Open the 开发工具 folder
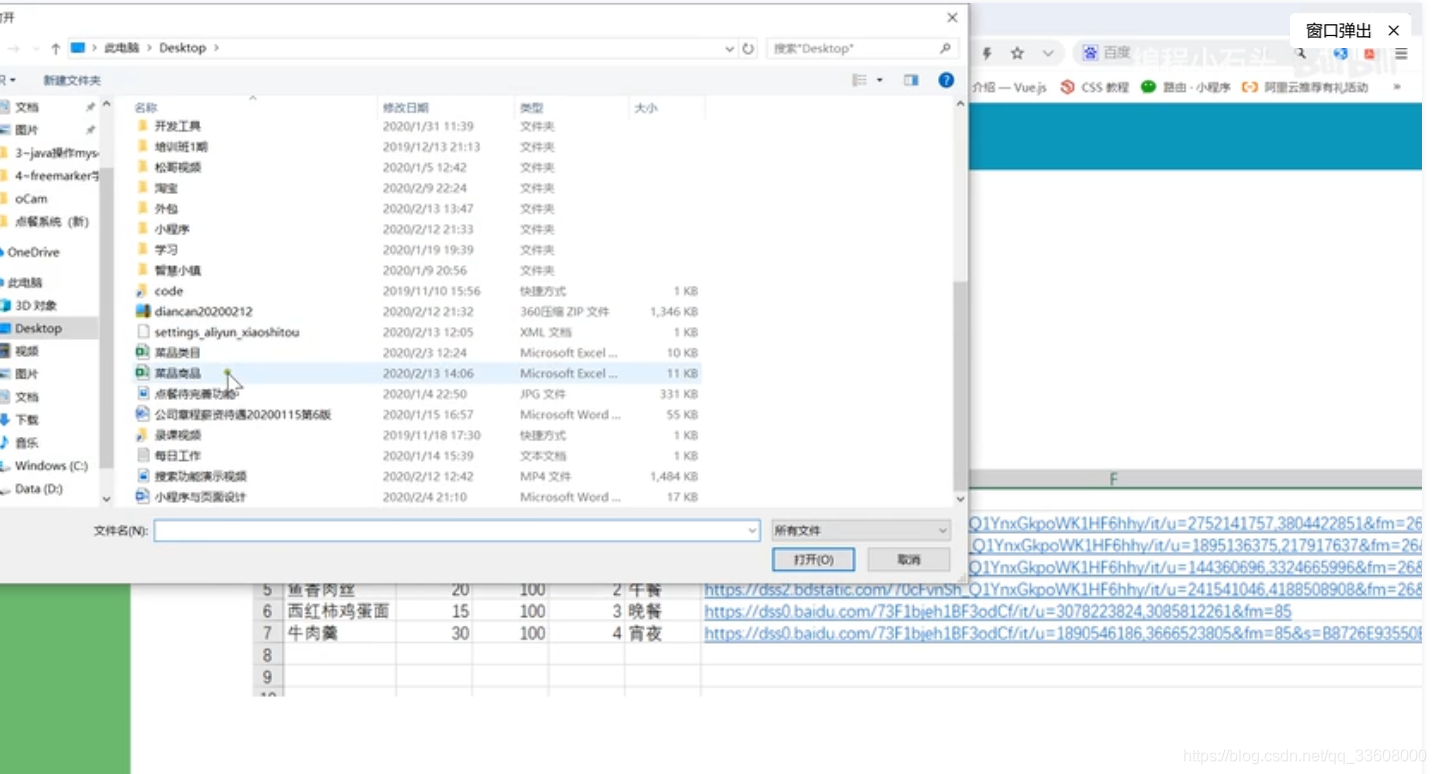 418,126
